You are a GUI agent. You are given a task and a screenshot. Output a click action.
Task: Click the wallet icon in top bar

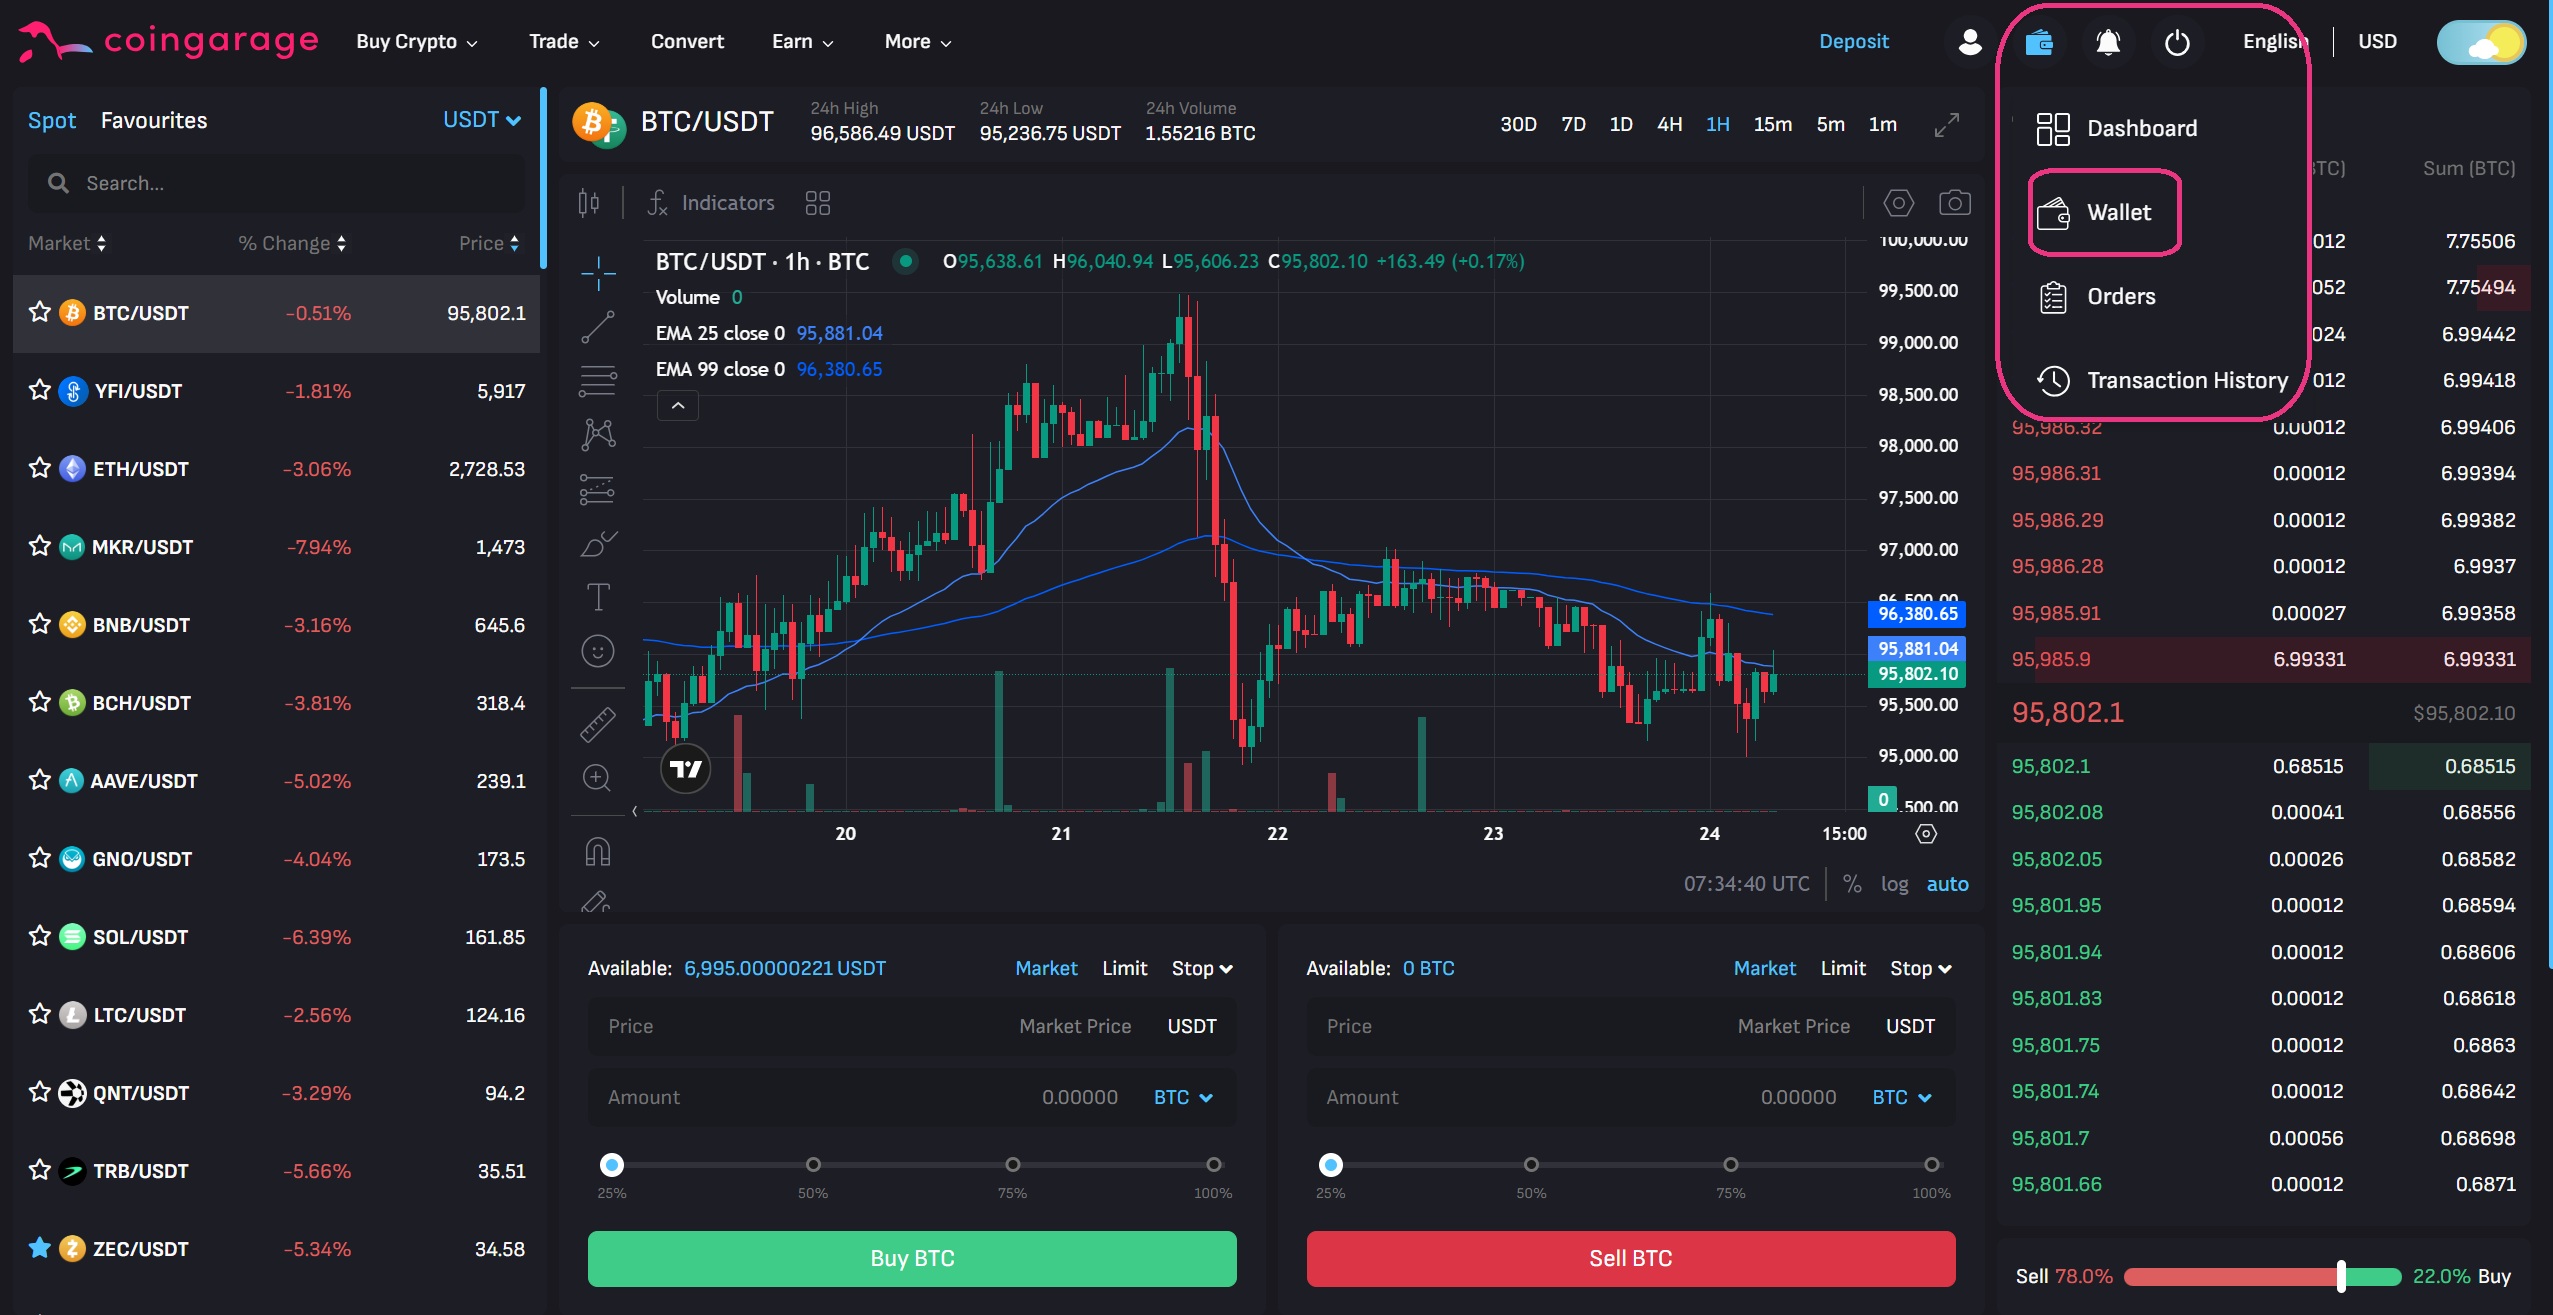(x=2039, y=42)
